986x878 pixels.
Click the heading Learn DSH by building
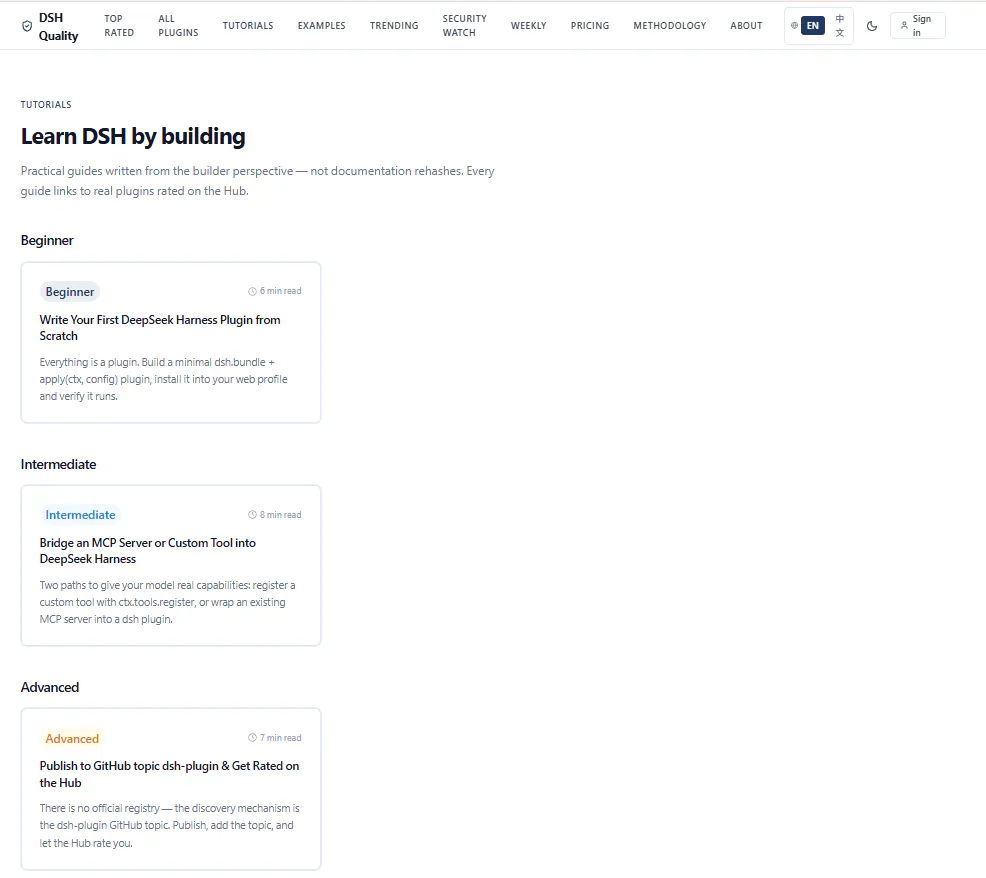point(133,136)
